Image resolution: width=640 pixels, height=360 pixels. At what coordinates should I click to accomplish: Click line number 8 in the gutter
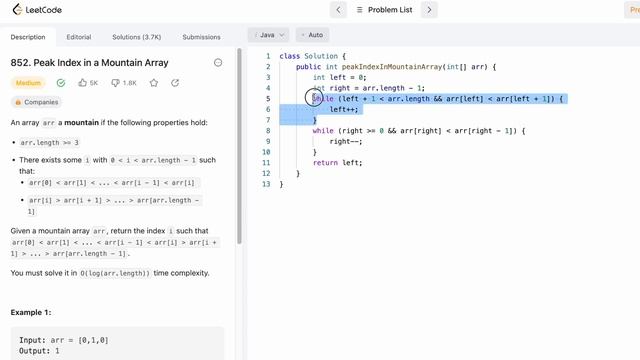(x=268, y=131)
